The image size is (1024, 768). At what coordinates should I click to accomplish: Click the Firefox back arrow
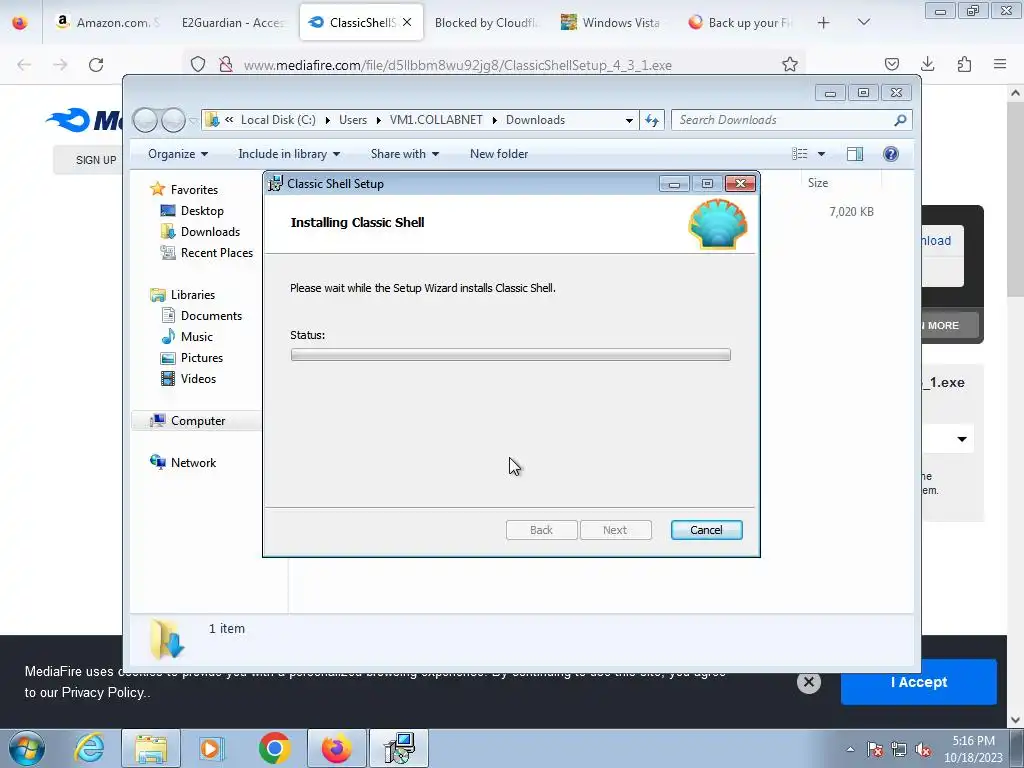tap(24, 65)
